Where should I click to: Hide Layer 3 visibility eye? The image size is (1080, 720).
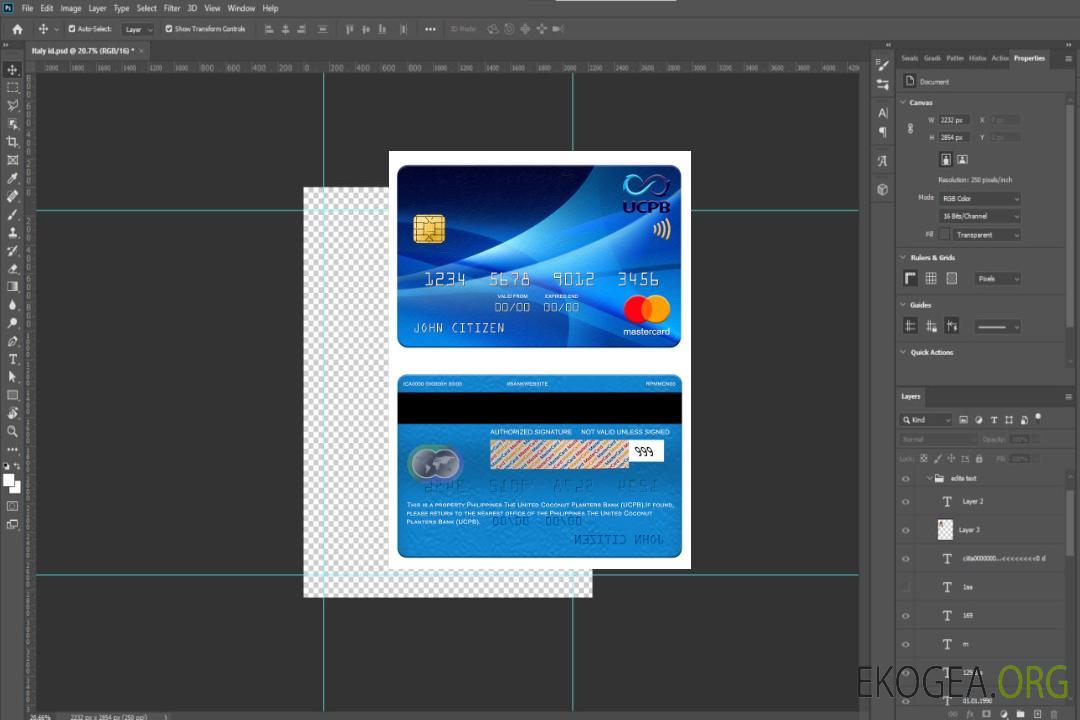click(906, 531)
